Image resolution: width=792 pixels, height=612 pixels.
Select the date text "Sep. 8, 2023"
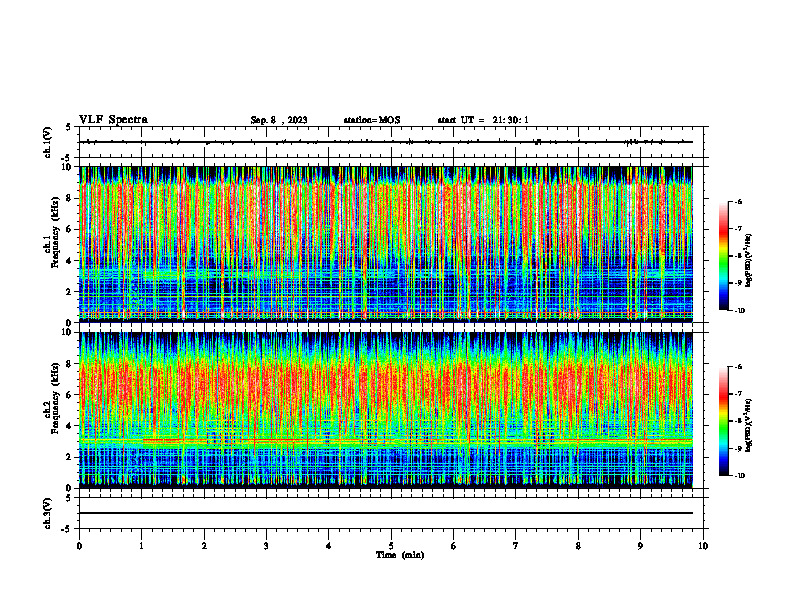pos(279,120)
